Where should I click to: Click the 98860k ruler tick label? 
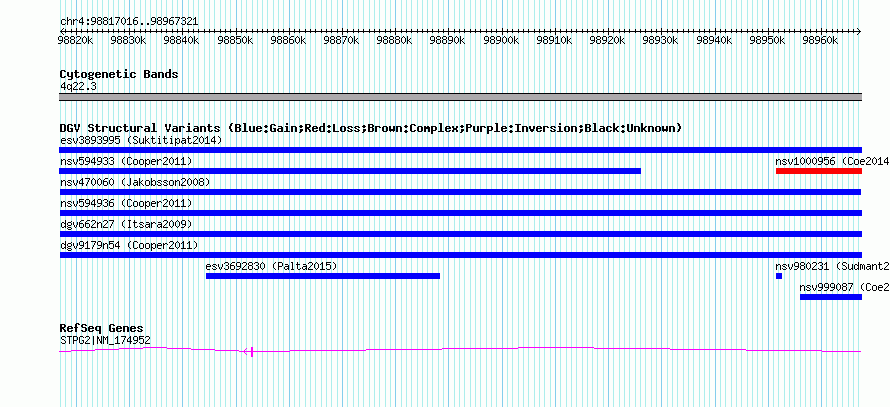[289, 40]
